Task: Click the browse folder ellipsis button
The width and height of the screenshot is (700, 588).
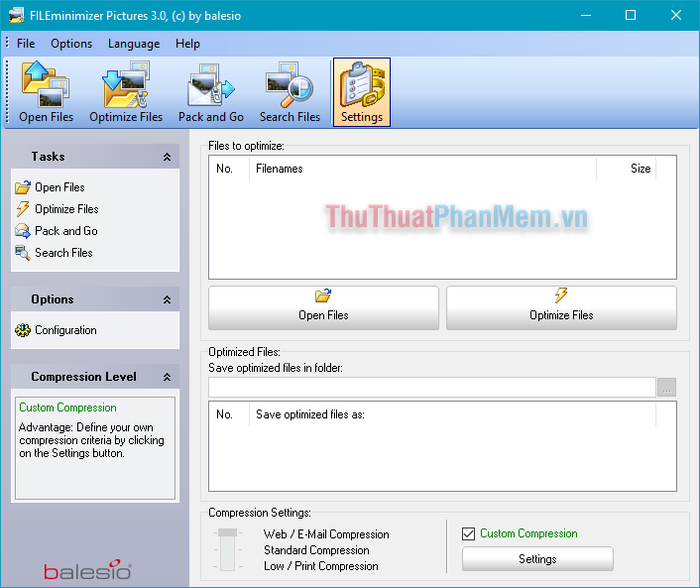Action: point(667,388)
